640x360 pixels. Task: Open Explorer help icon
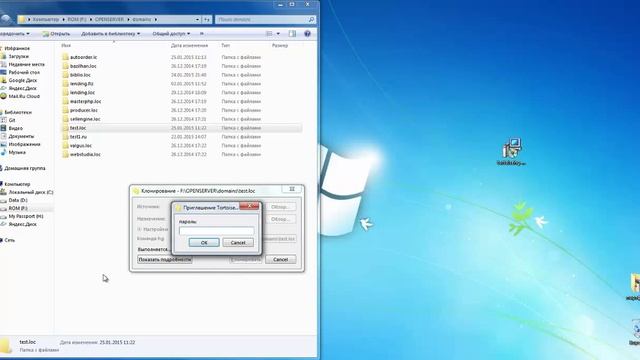click(x=307, y=34)
